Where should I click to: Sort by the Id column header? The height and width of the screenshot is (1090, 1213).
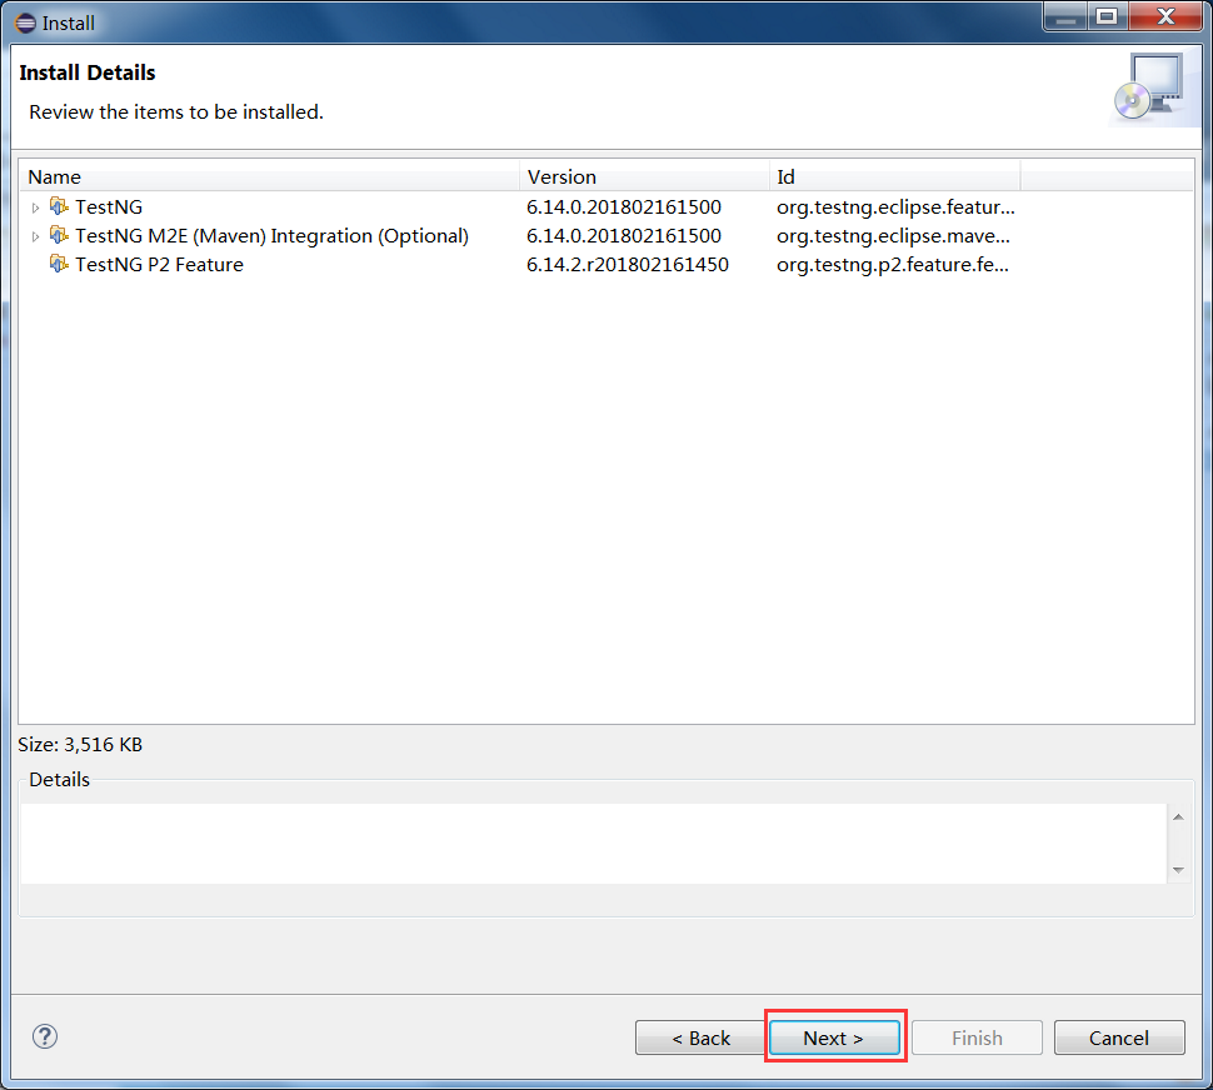(x=895, y=176)
